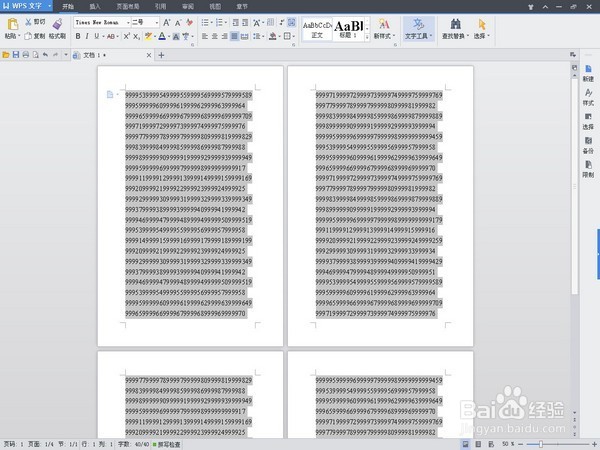
Task: Close the 文档 1 document tab
Action: tap(149, 55)
